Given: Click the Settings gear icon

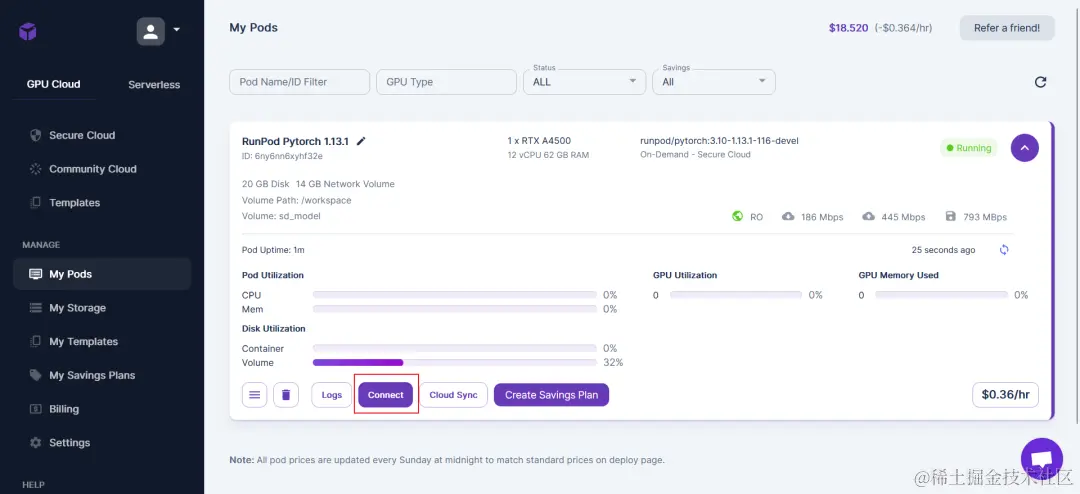Looking at the screenshot, I should pyautogui.click(x=36, y=442).
